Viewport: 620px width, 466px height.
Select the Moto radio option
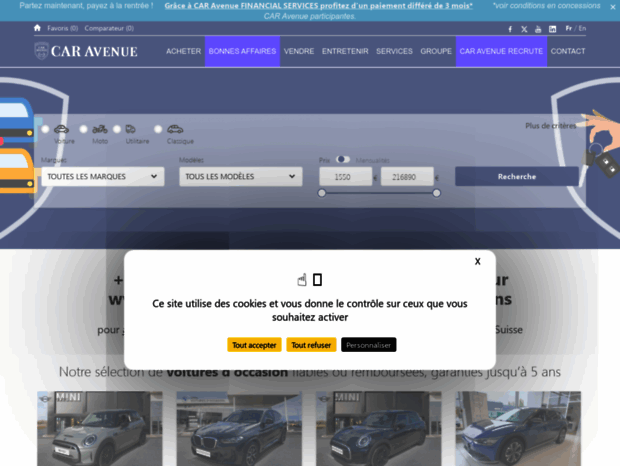[83, 129]
